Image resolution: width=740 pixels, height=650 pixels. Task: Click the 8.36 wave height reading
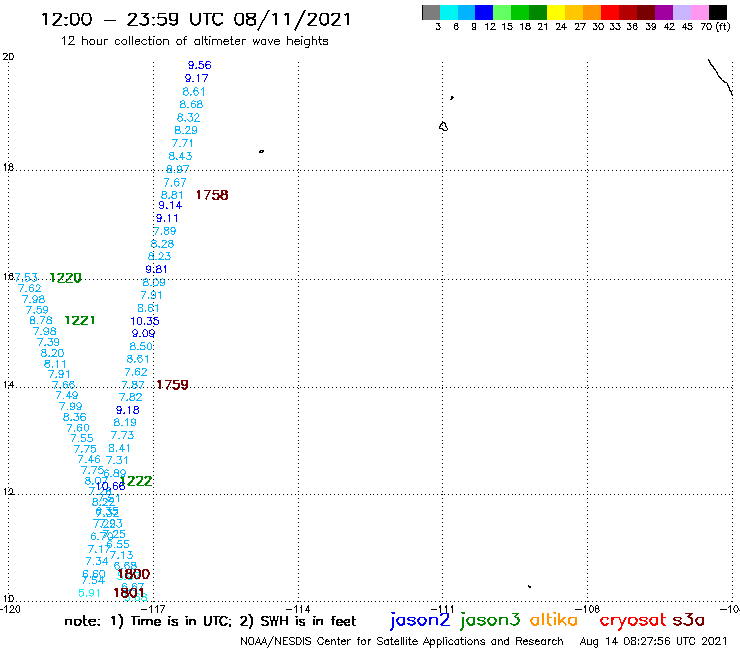(75, 417)
